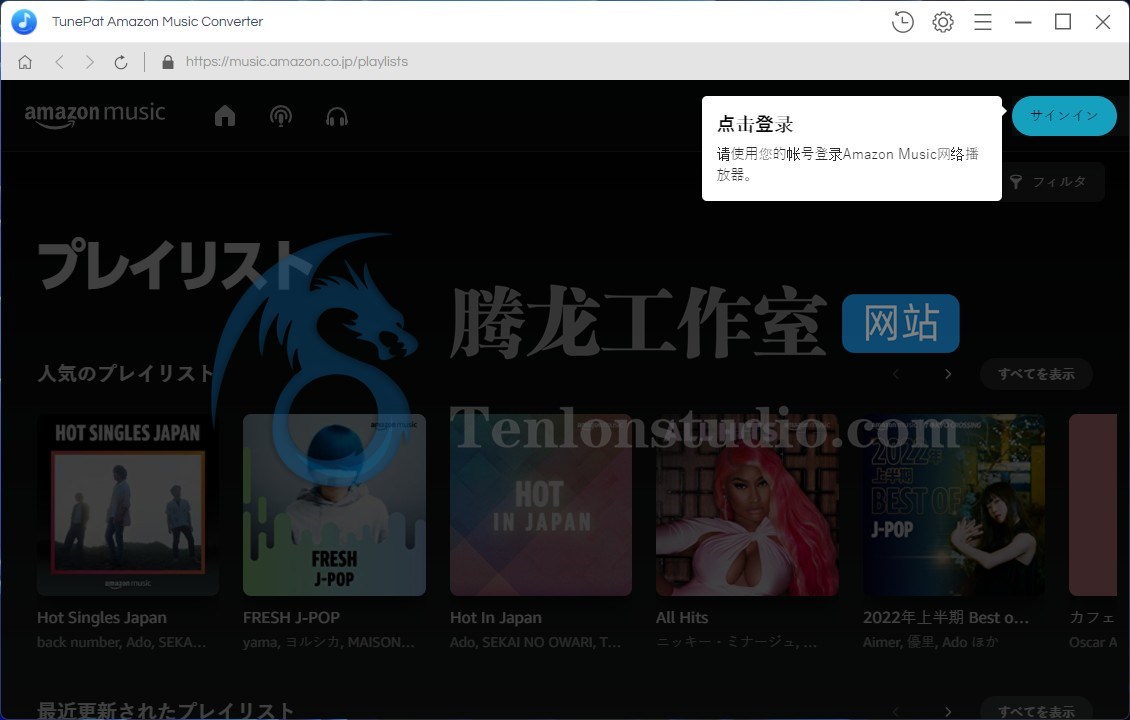This screenshot has height=720, width=1130.
Task: Open the フィルタ filter button
Action: click(1051, 182)
